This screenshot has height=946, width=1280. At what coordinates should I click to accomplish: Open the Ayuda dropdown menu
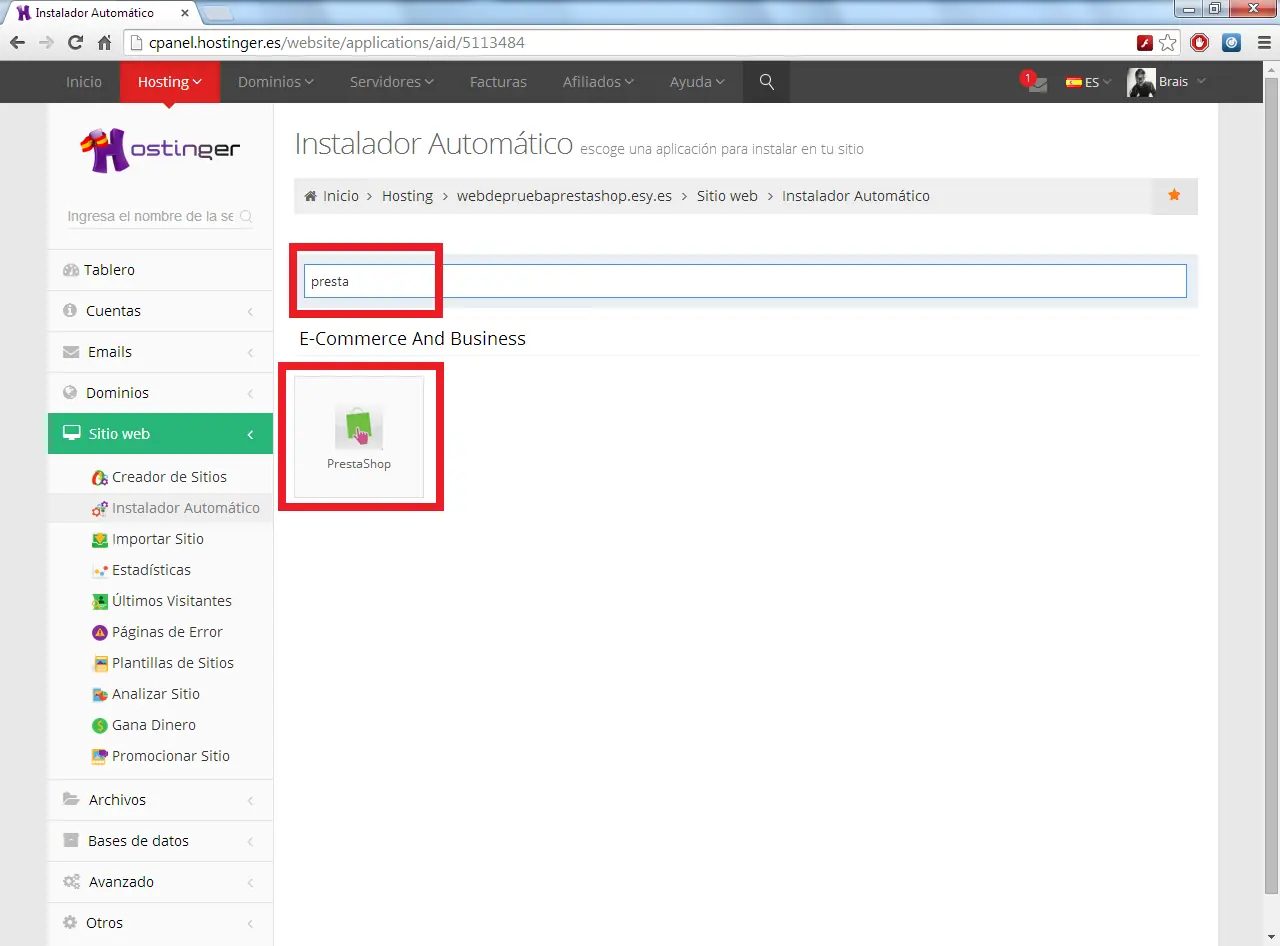point(698,82)
